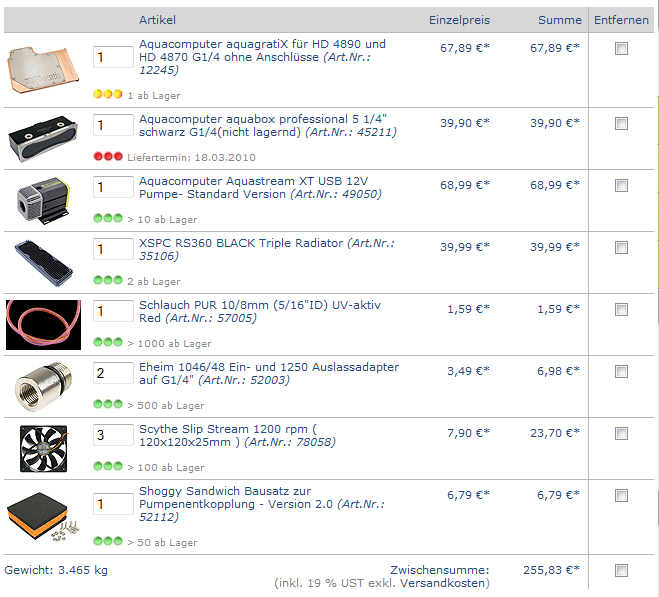Click the aquabox professional reservoir image
The height and width of the screenshot is (597, 659).
(x=43, y=139)
